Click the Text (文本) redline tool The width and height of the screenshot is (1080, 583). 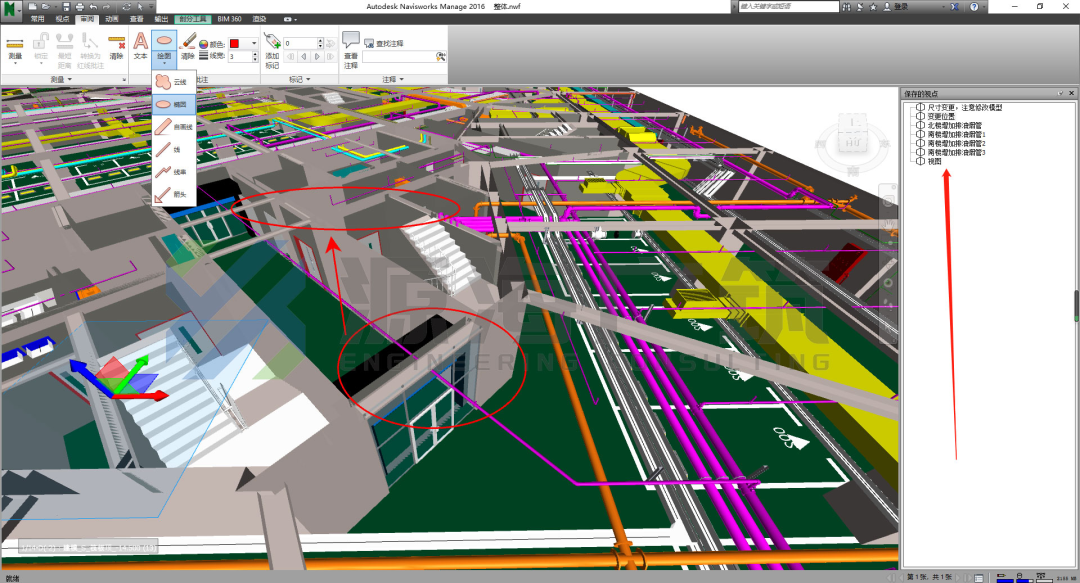pyautogui.click(x=140, y=46)
